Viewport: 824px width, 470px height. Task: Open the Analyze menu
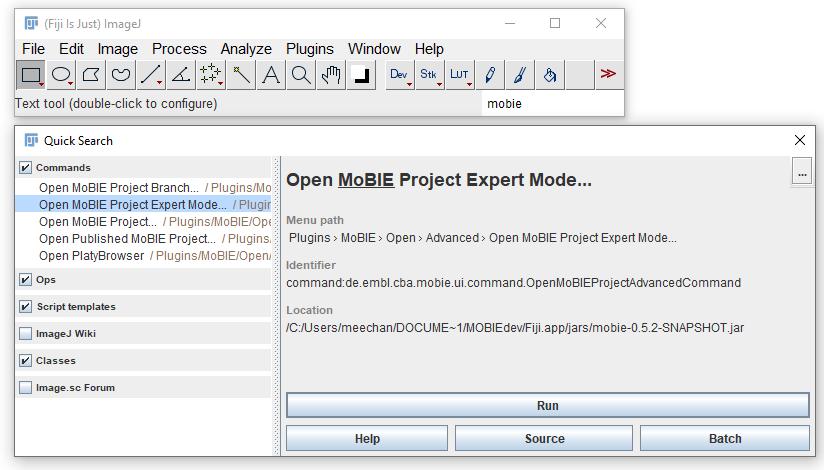pyautogui.click(x=246, y=49)
